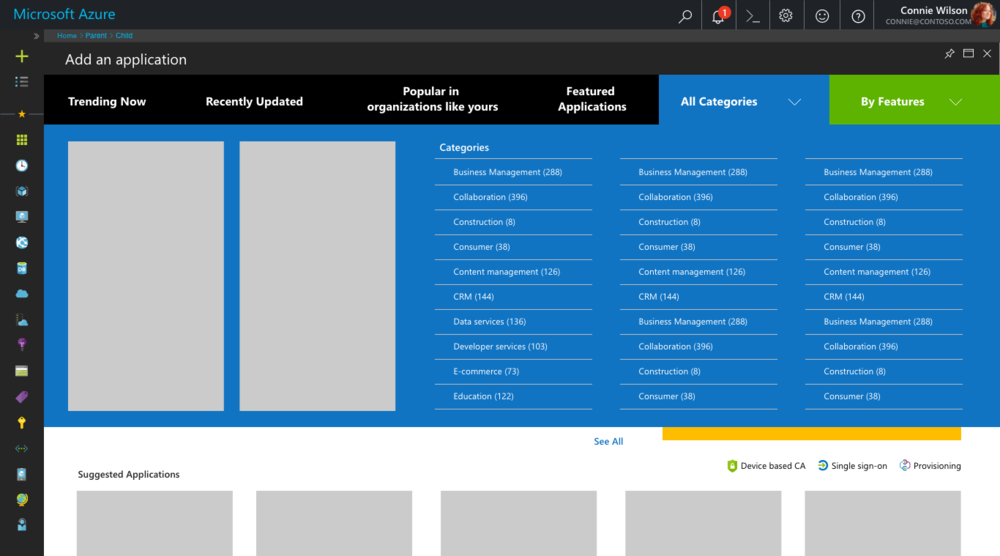Open Popular in organizations like yours tab
Viewport: 1000px width, 556px height.
click(x=432, y=99)
